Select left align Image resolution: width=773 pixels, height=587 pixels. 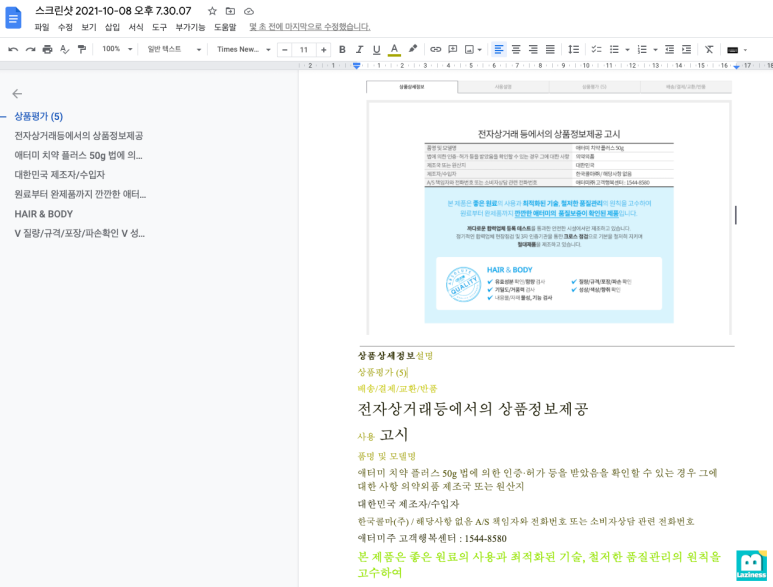[499, 49]
